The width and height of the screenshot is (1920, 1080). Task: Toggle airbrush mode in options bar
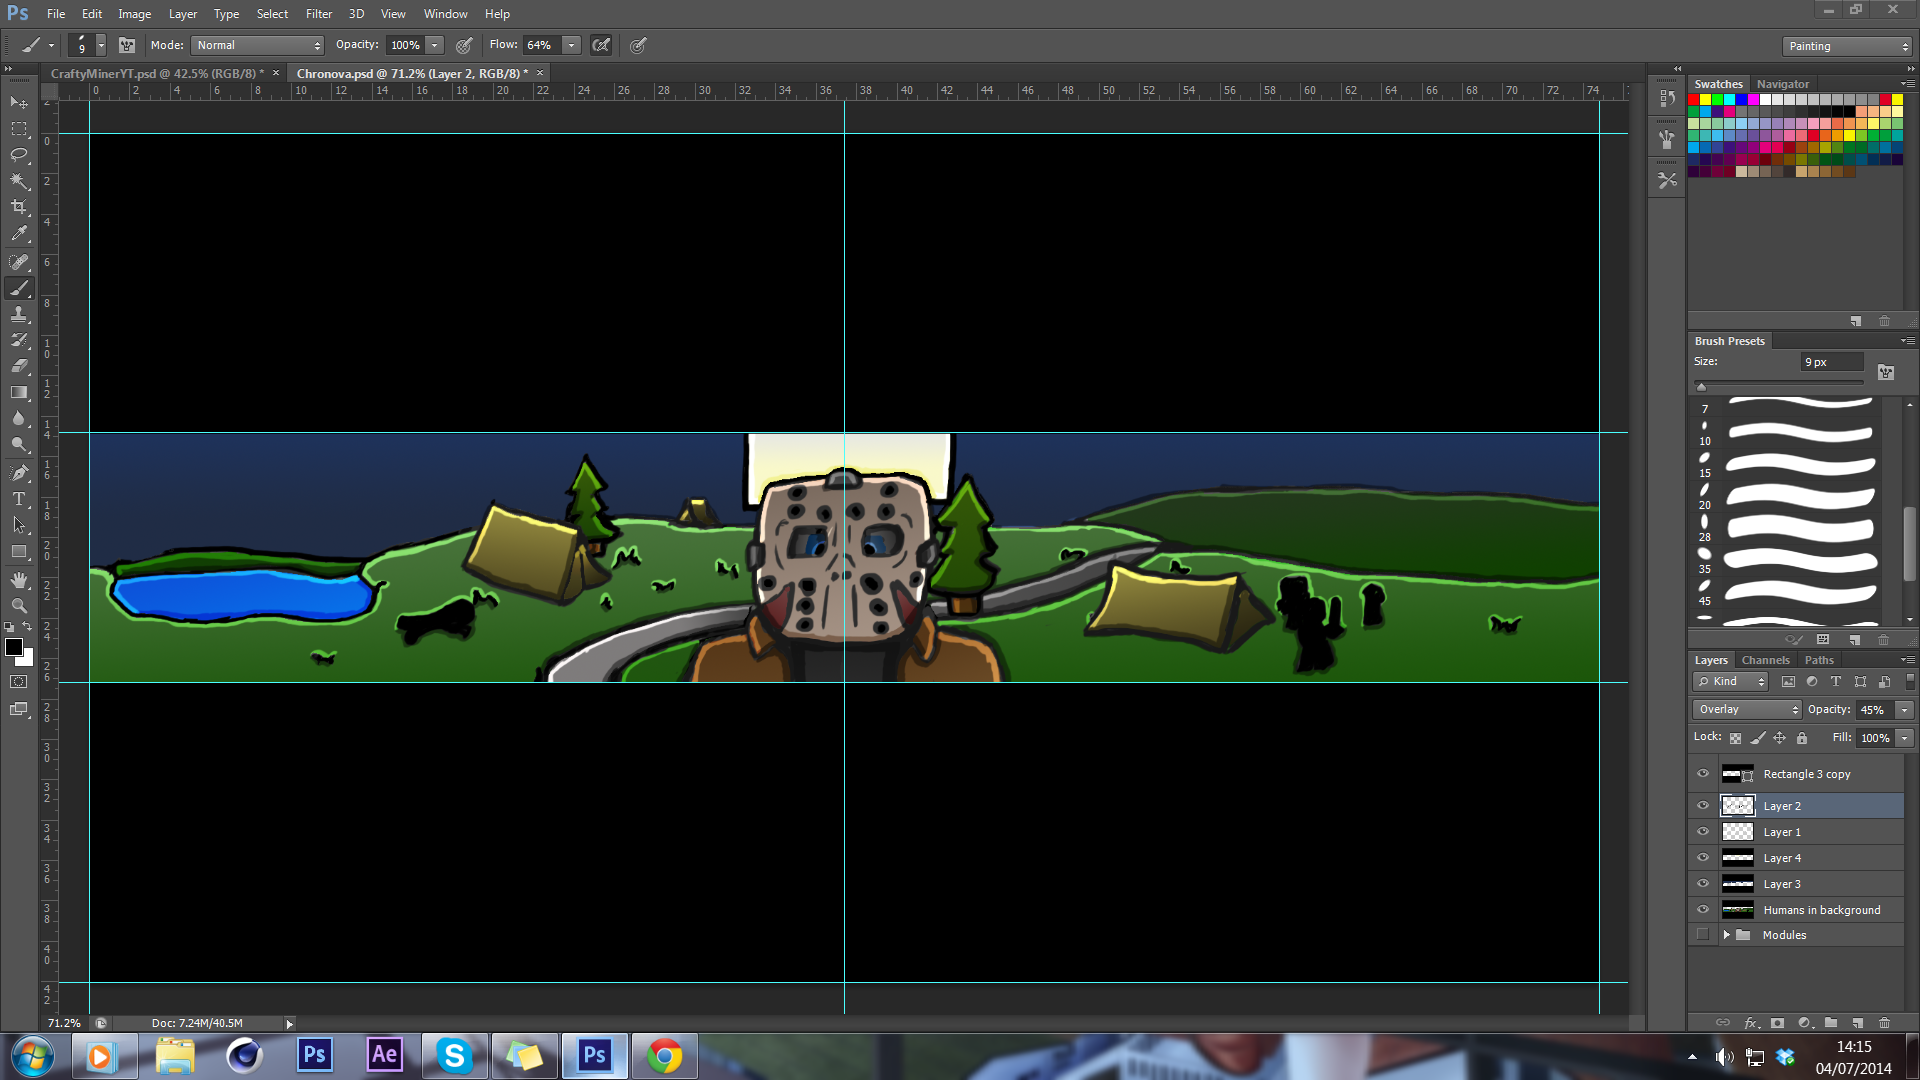click(601, 45)
